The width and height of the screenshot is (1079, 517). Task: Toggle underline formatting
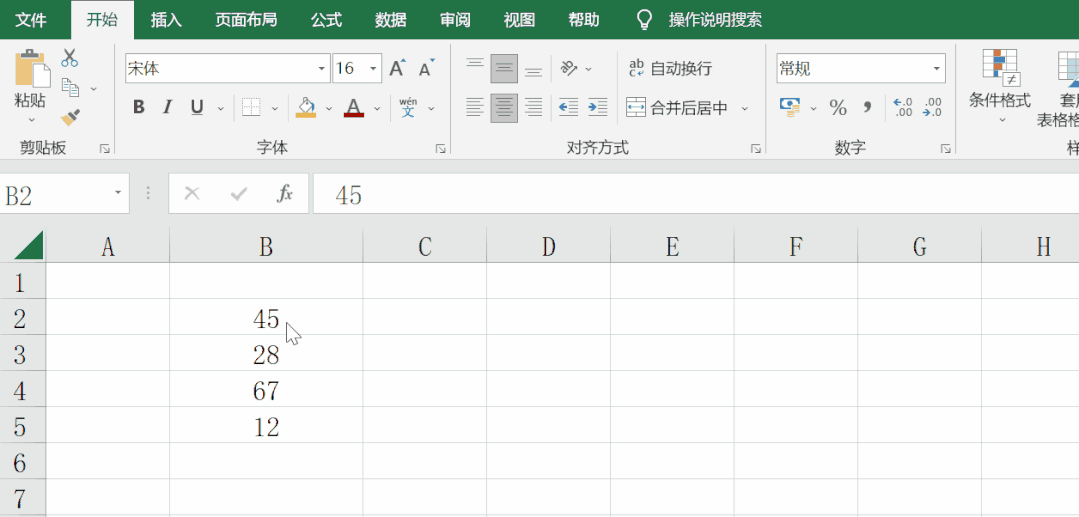pos(197,107)
